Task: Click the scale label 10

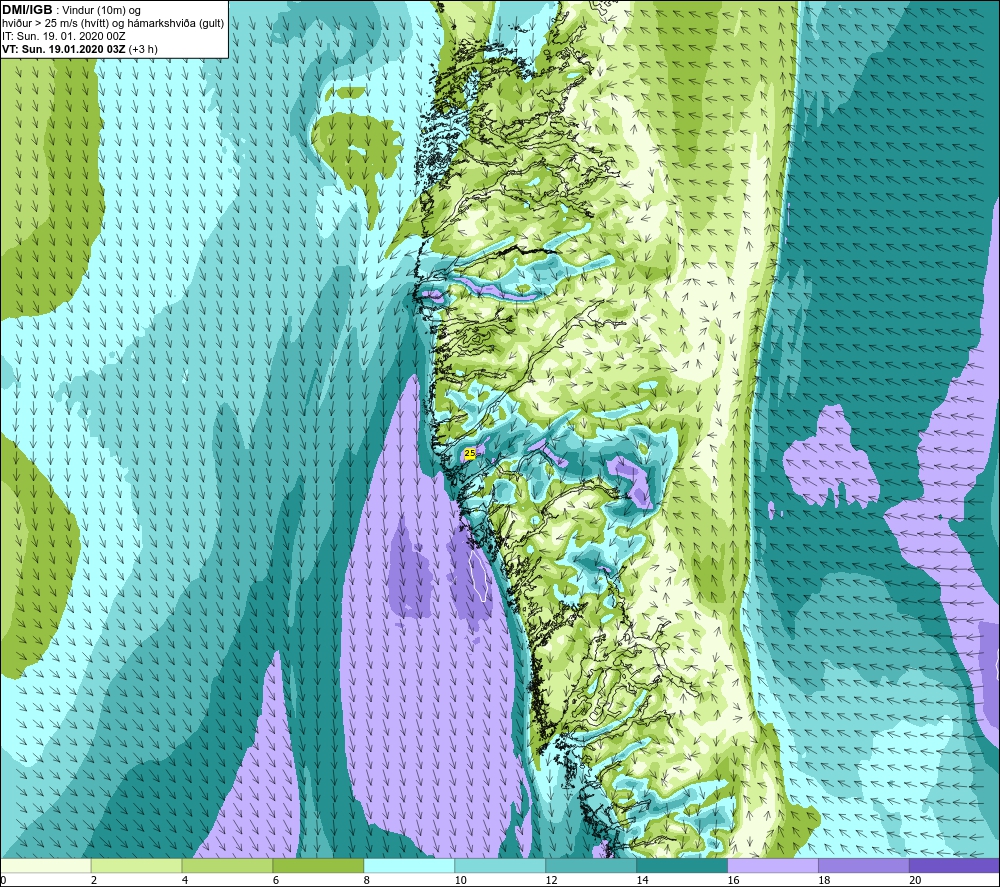Action: tap(460, 881)
